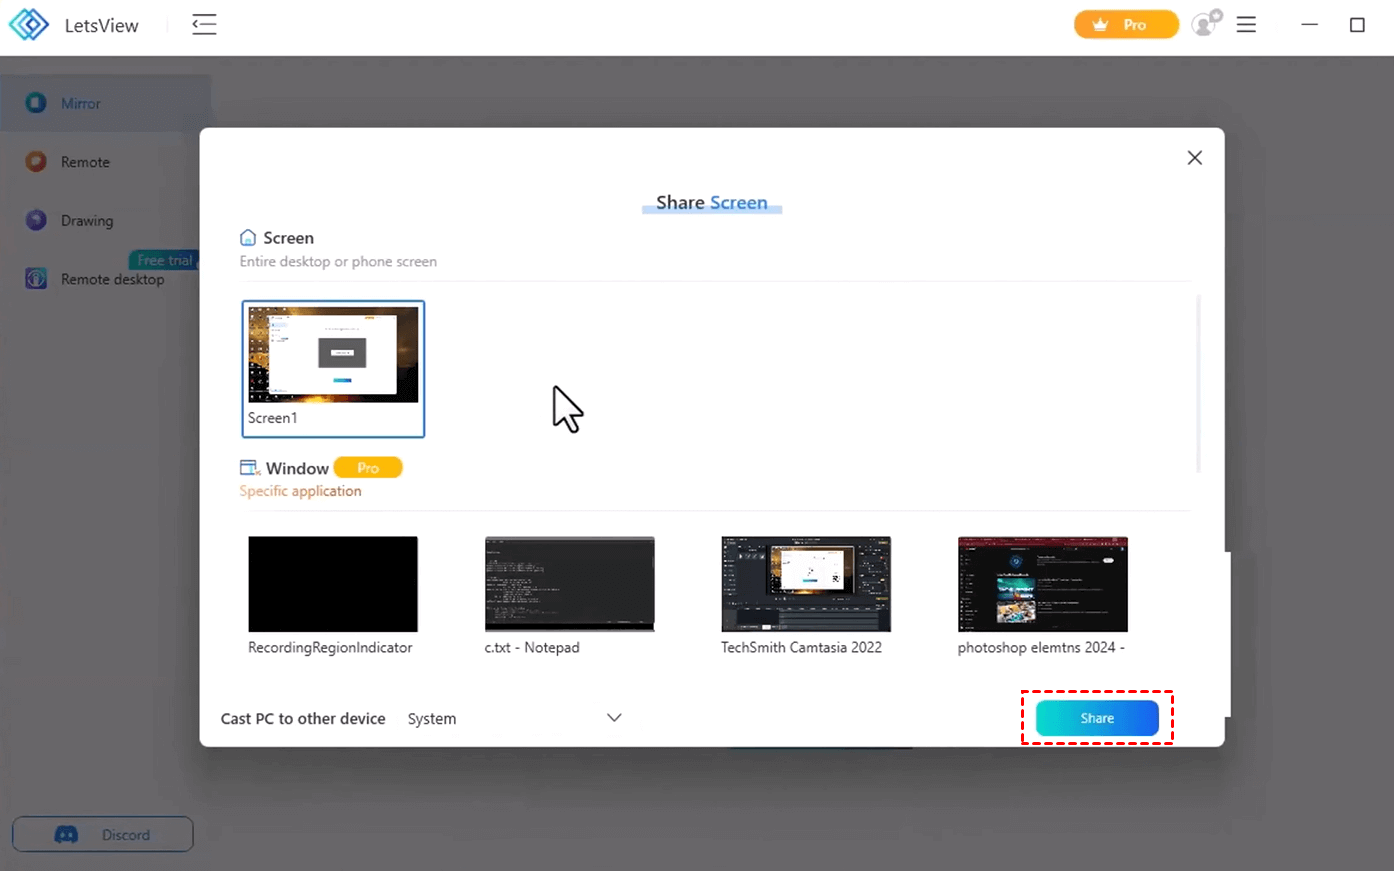This screenshot has width=1394, height=871.
Task: Click 'Entire desktop or phone screen' text
Action: point(338,262)
